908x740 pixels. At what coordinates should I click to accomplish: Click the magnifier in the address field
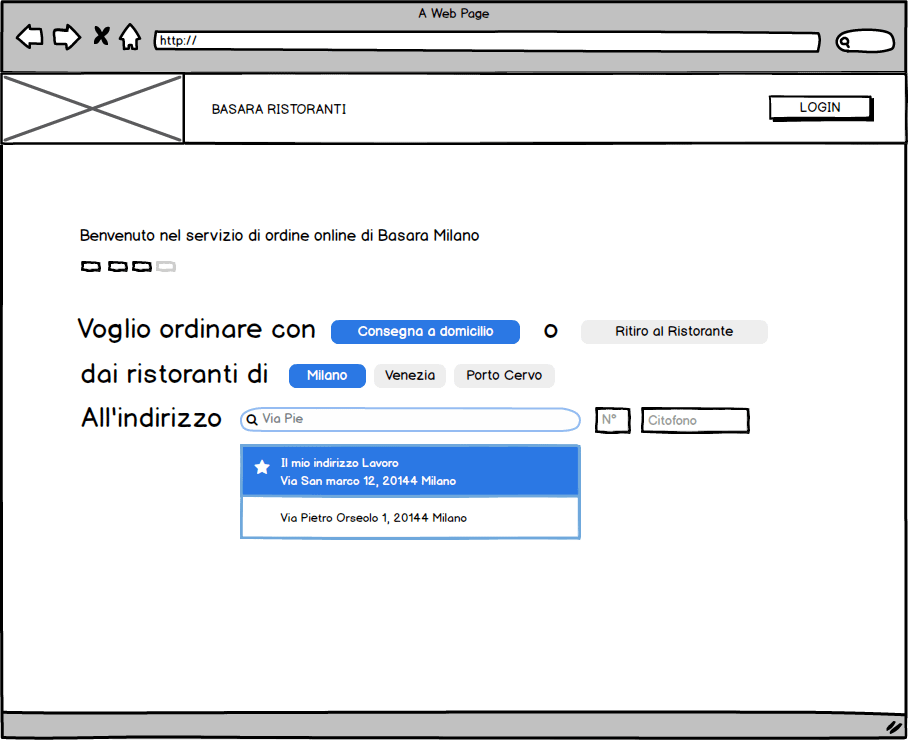click(252, 420)
